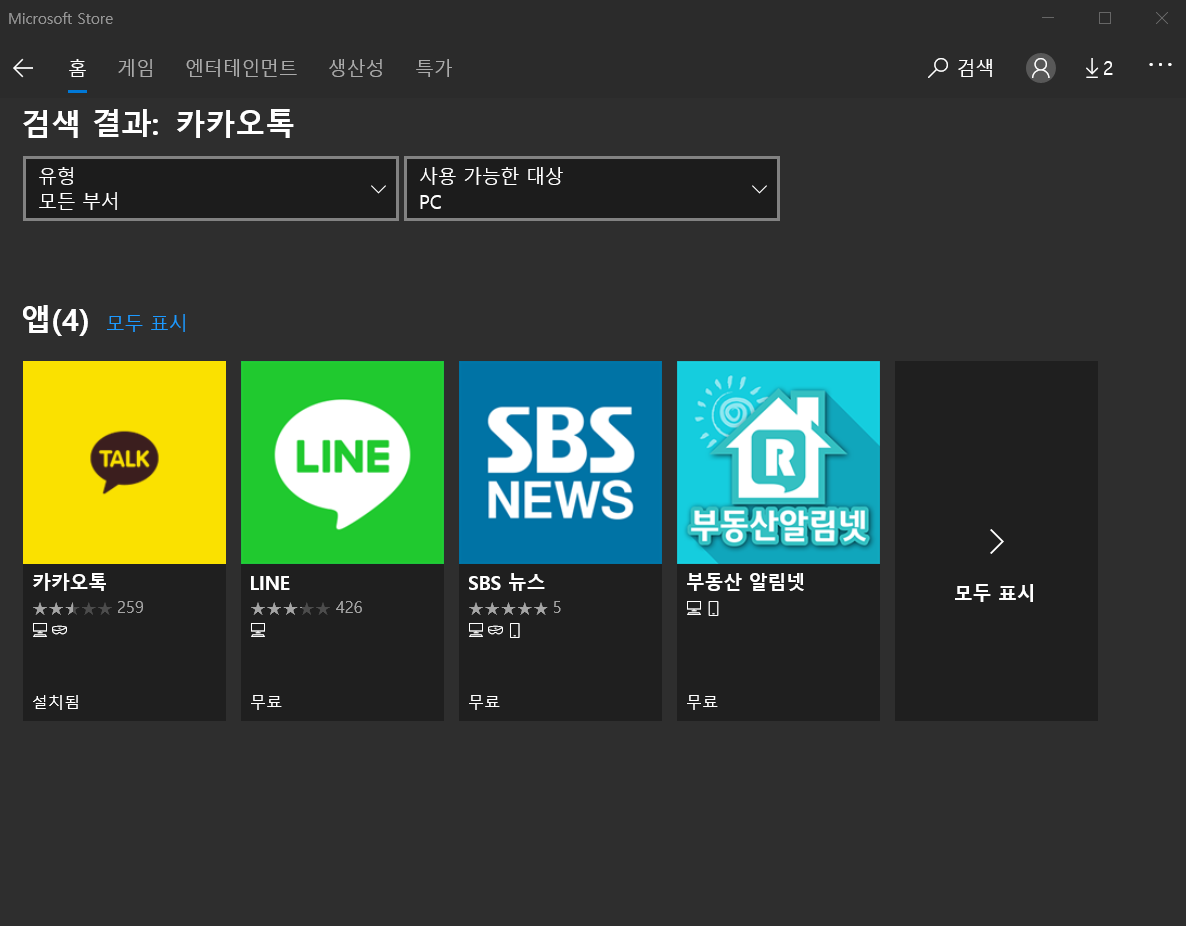
Task: Click the 무료 price under LINE
Action: pos(266,702)
